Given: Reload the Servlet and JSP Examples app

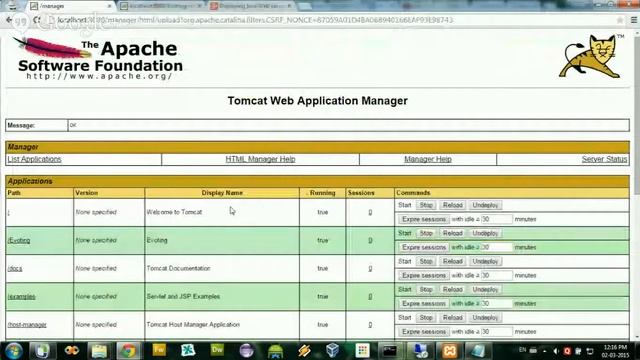Looking at the screenshot, I should tap(453, 290).
